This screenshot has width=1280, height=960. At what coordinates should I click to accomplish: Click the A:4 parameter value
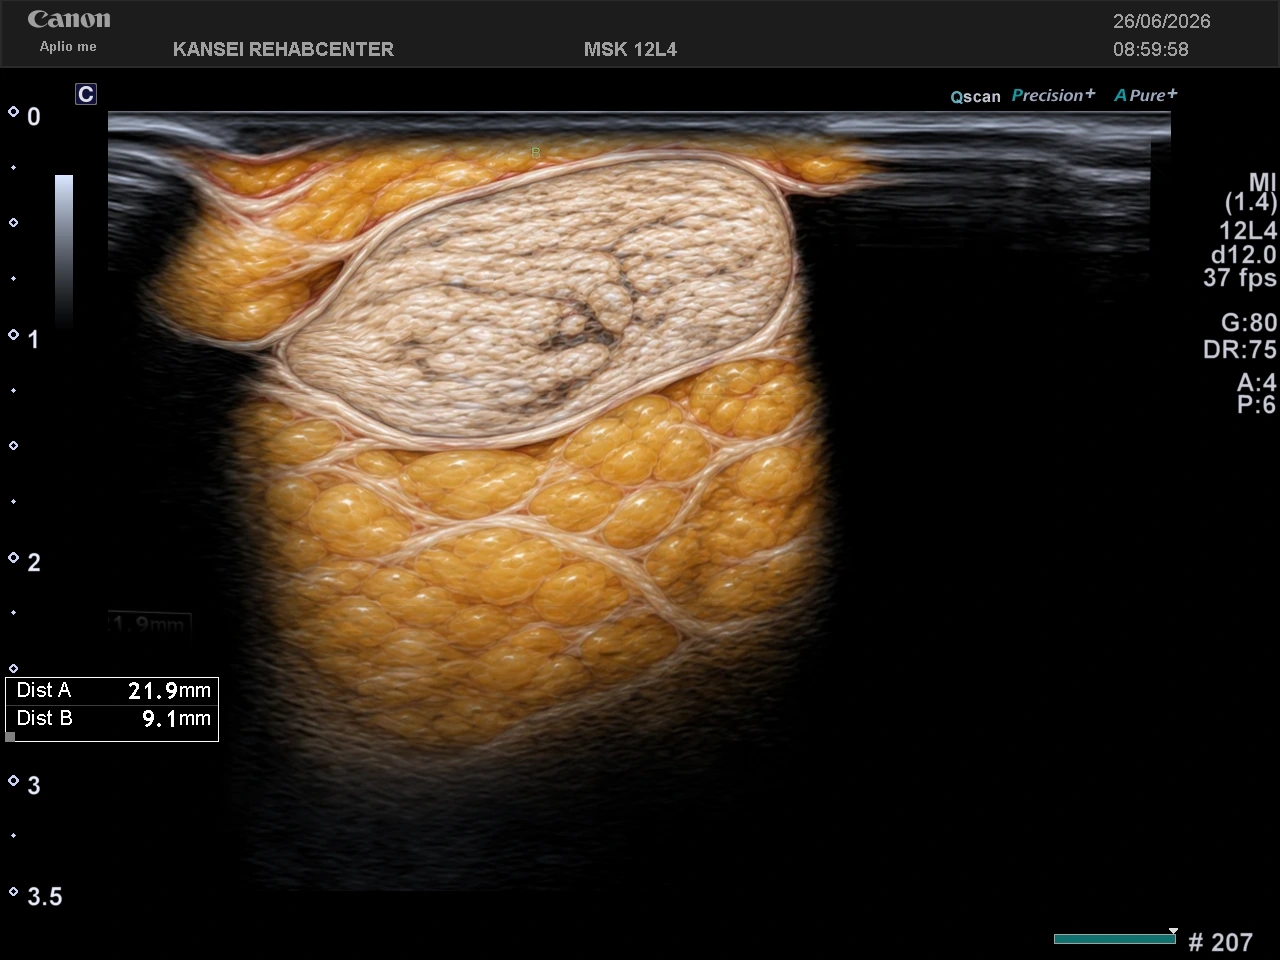pyautogui.click(x=1257, y=382)
